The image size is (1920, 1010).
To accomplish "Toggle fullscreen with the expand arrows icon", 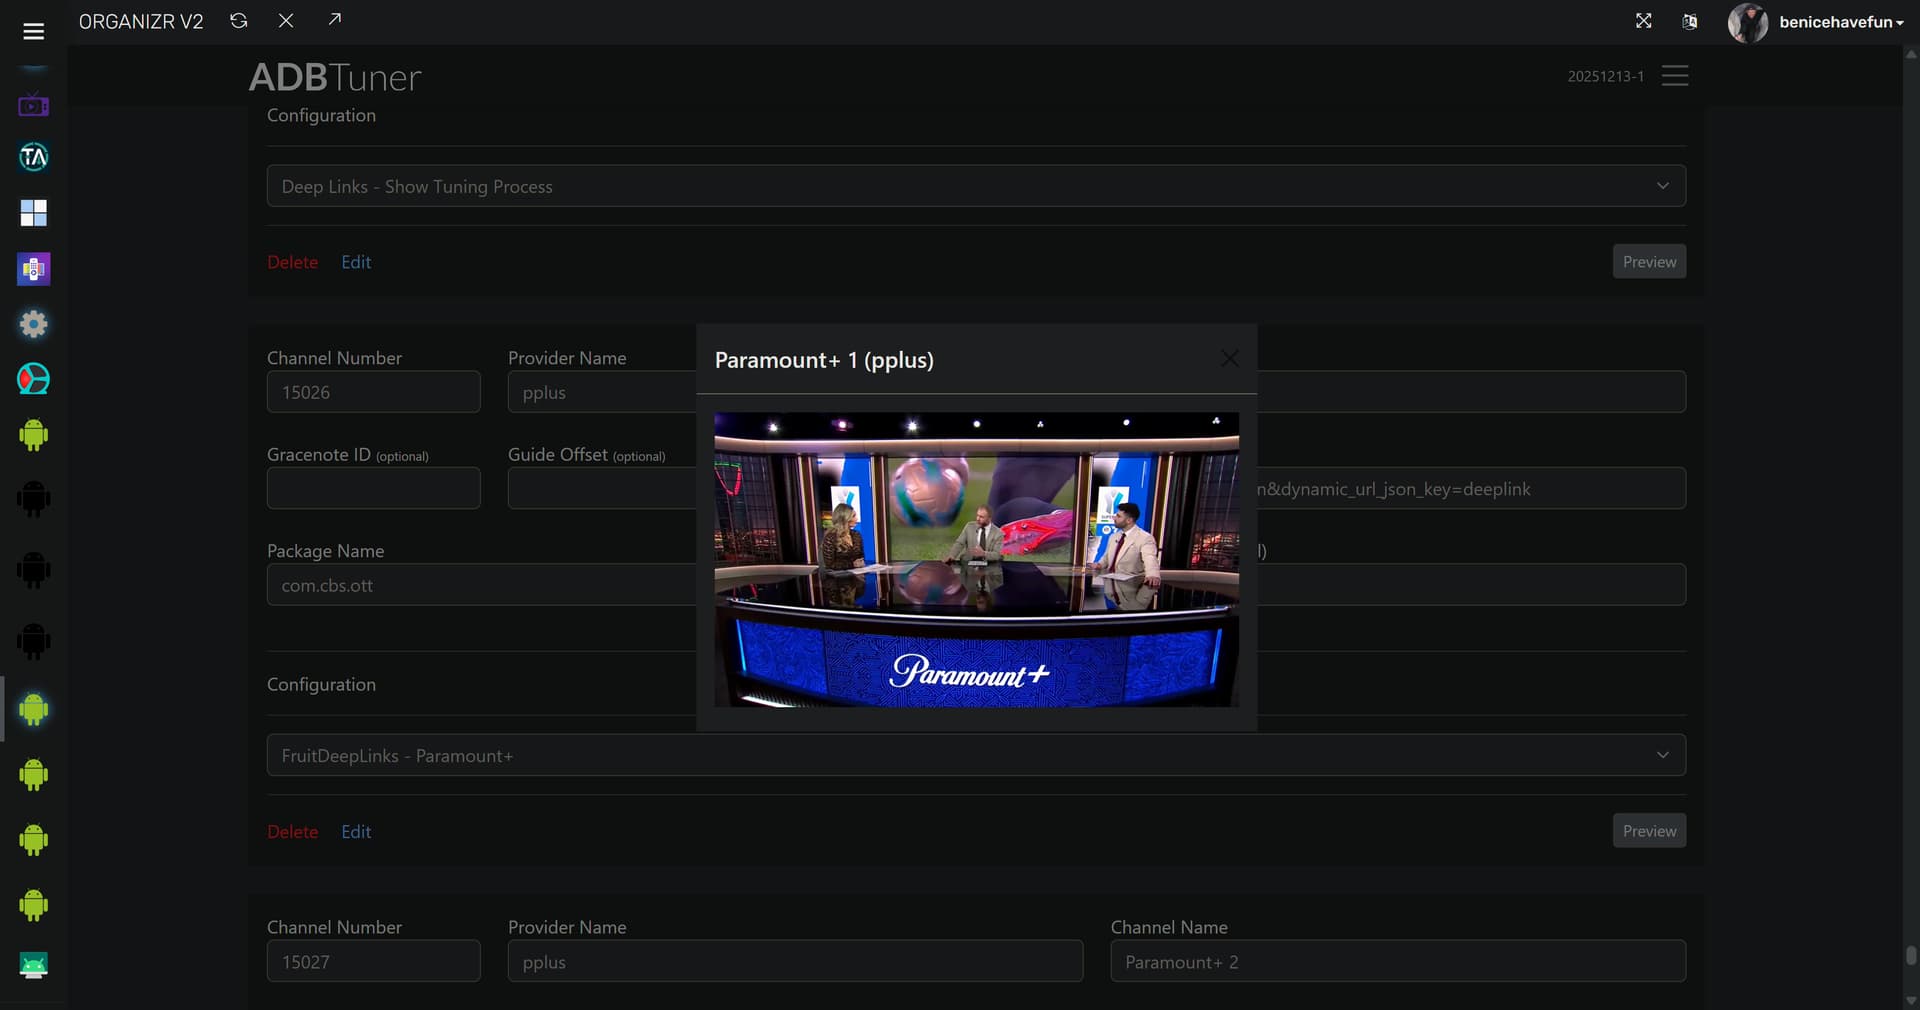I will [x=1643, y=21].
